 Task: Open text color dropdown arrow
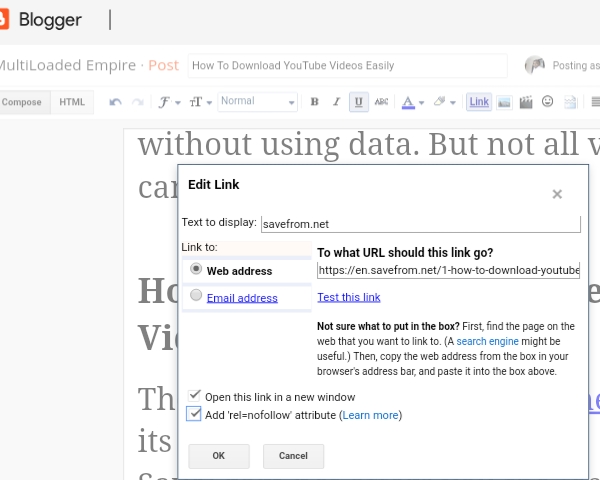click(x=421, y=103)
